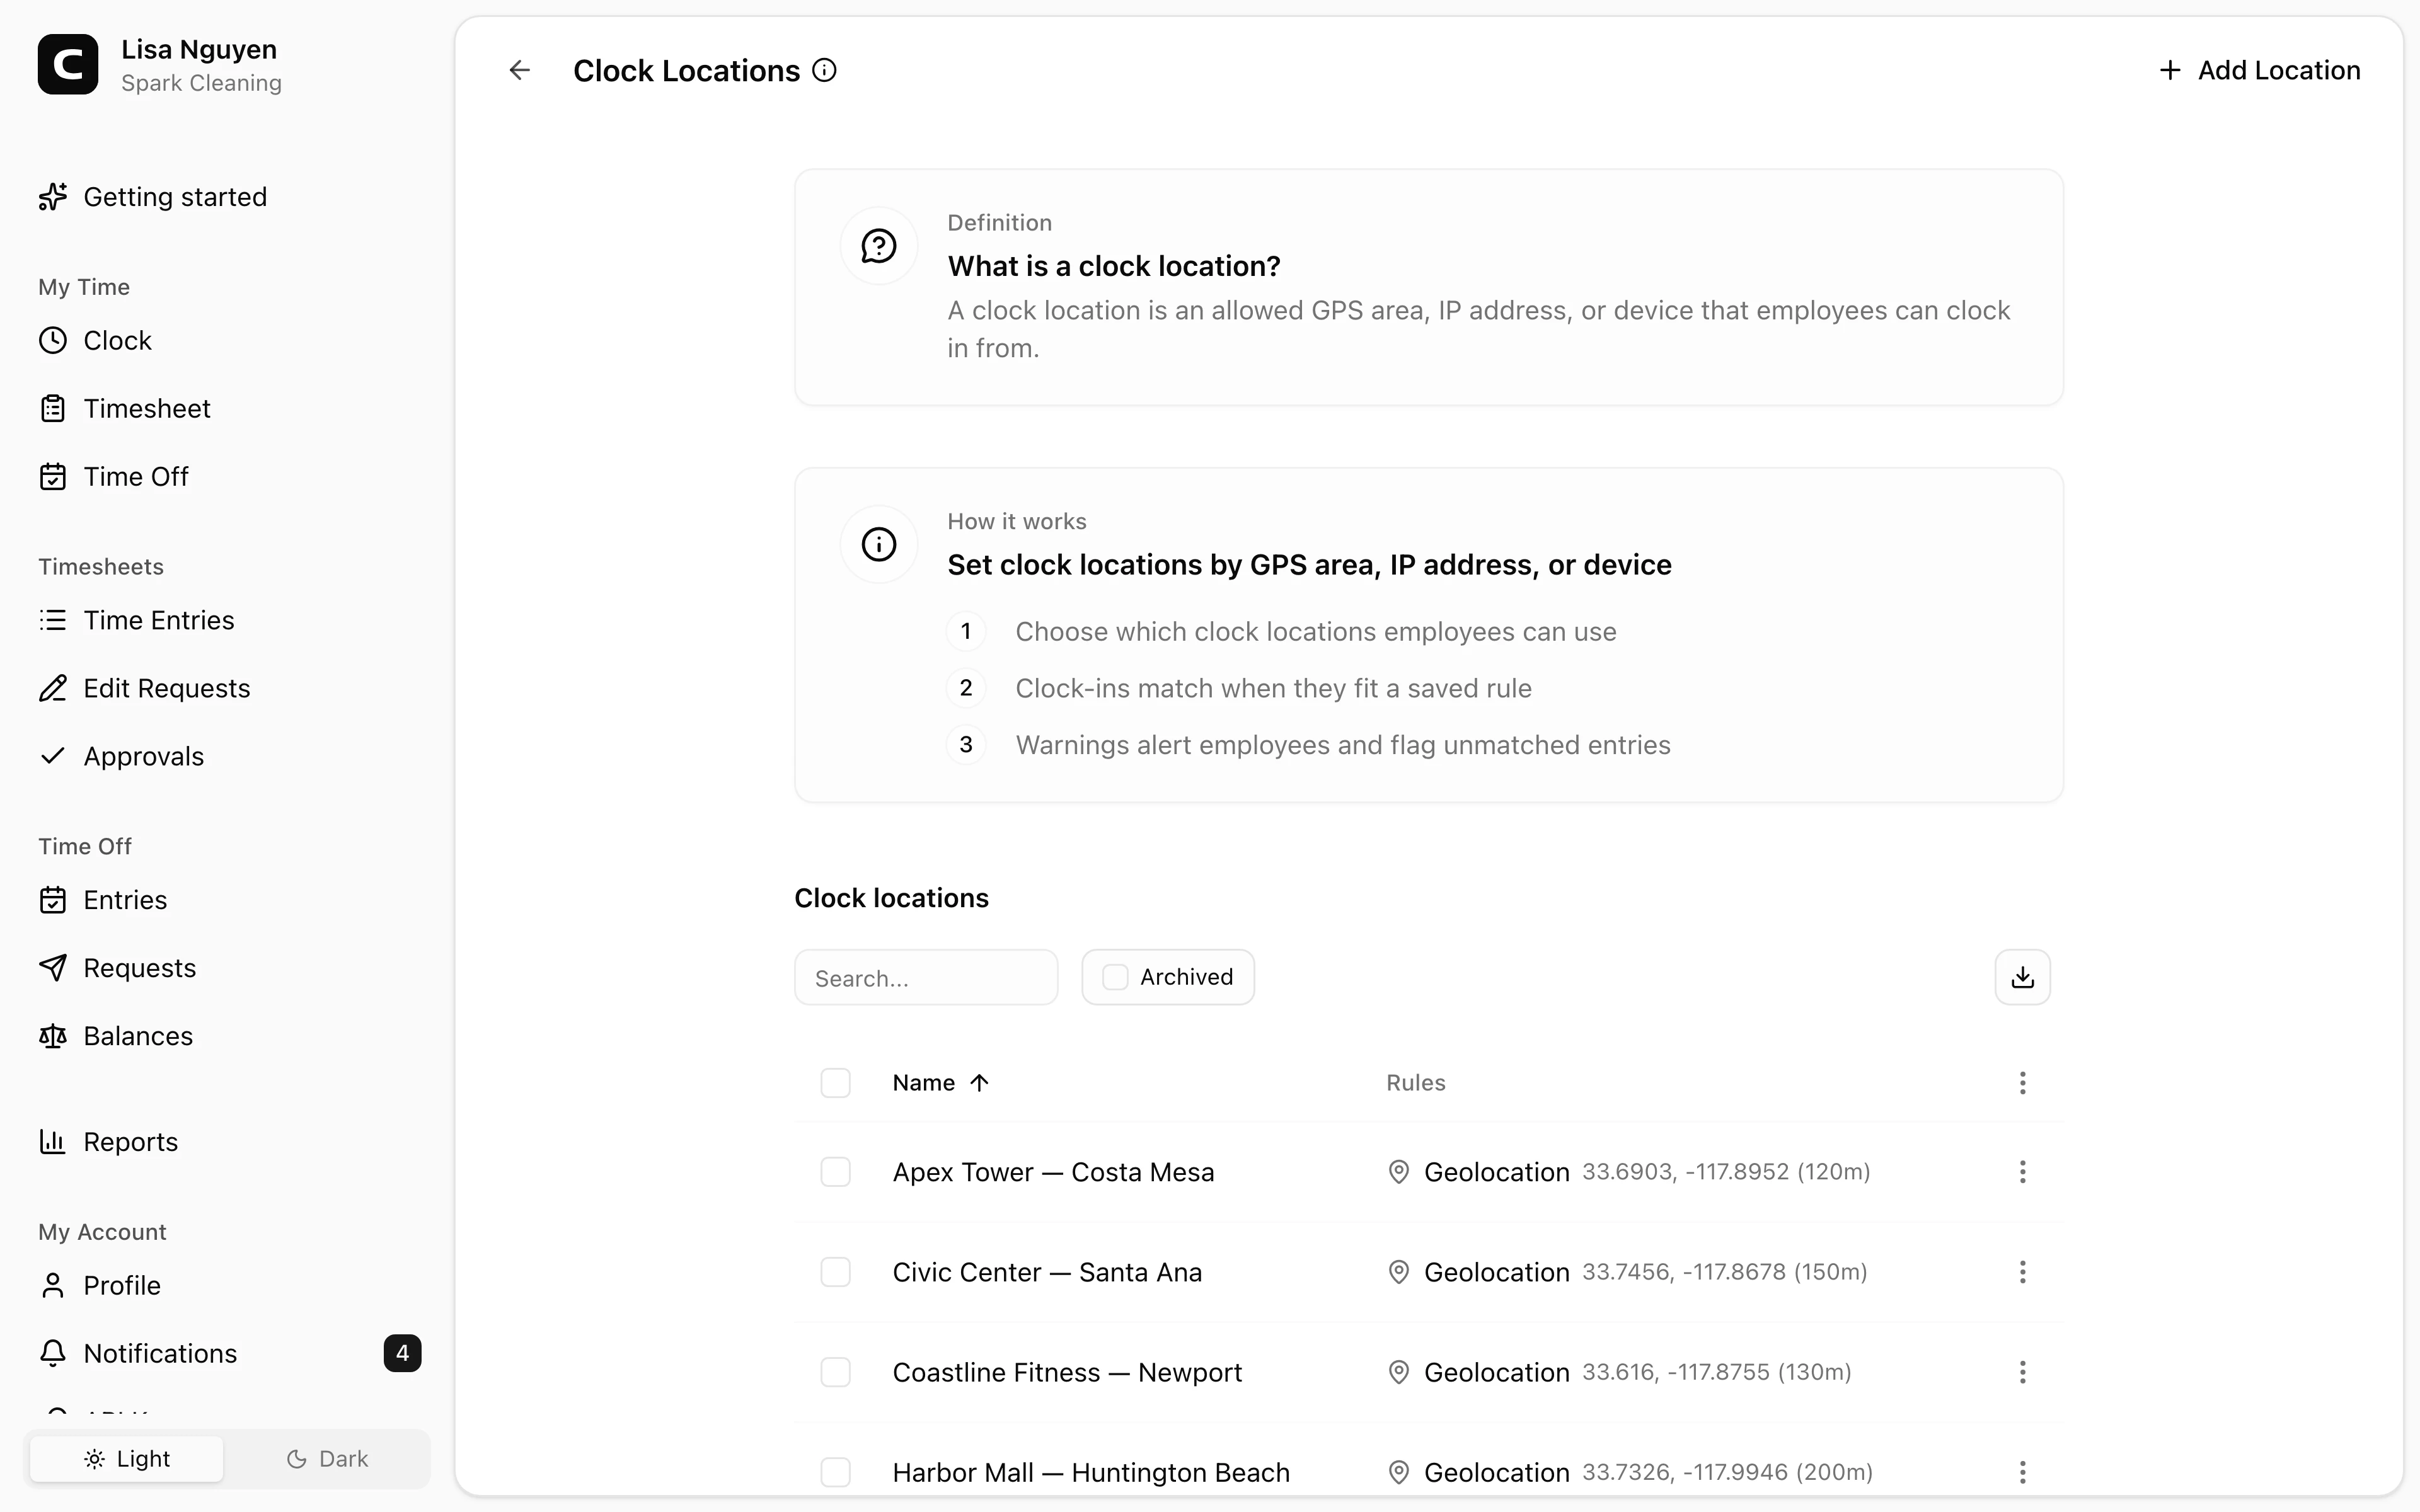Click the Notifications bell icon
The width and height of the screenshot is (2420, 1512).
pyautogui.click(x=52, y=1353)
